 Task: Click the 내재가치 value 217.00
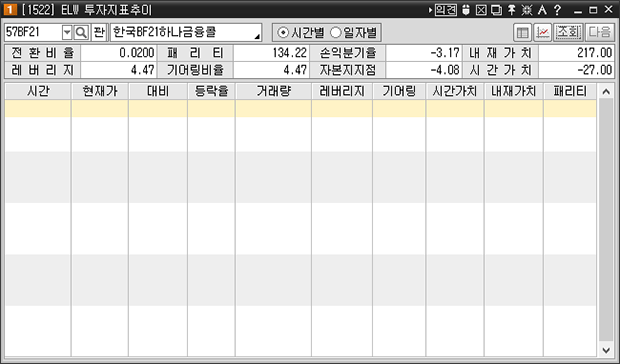tap(576, 53)
